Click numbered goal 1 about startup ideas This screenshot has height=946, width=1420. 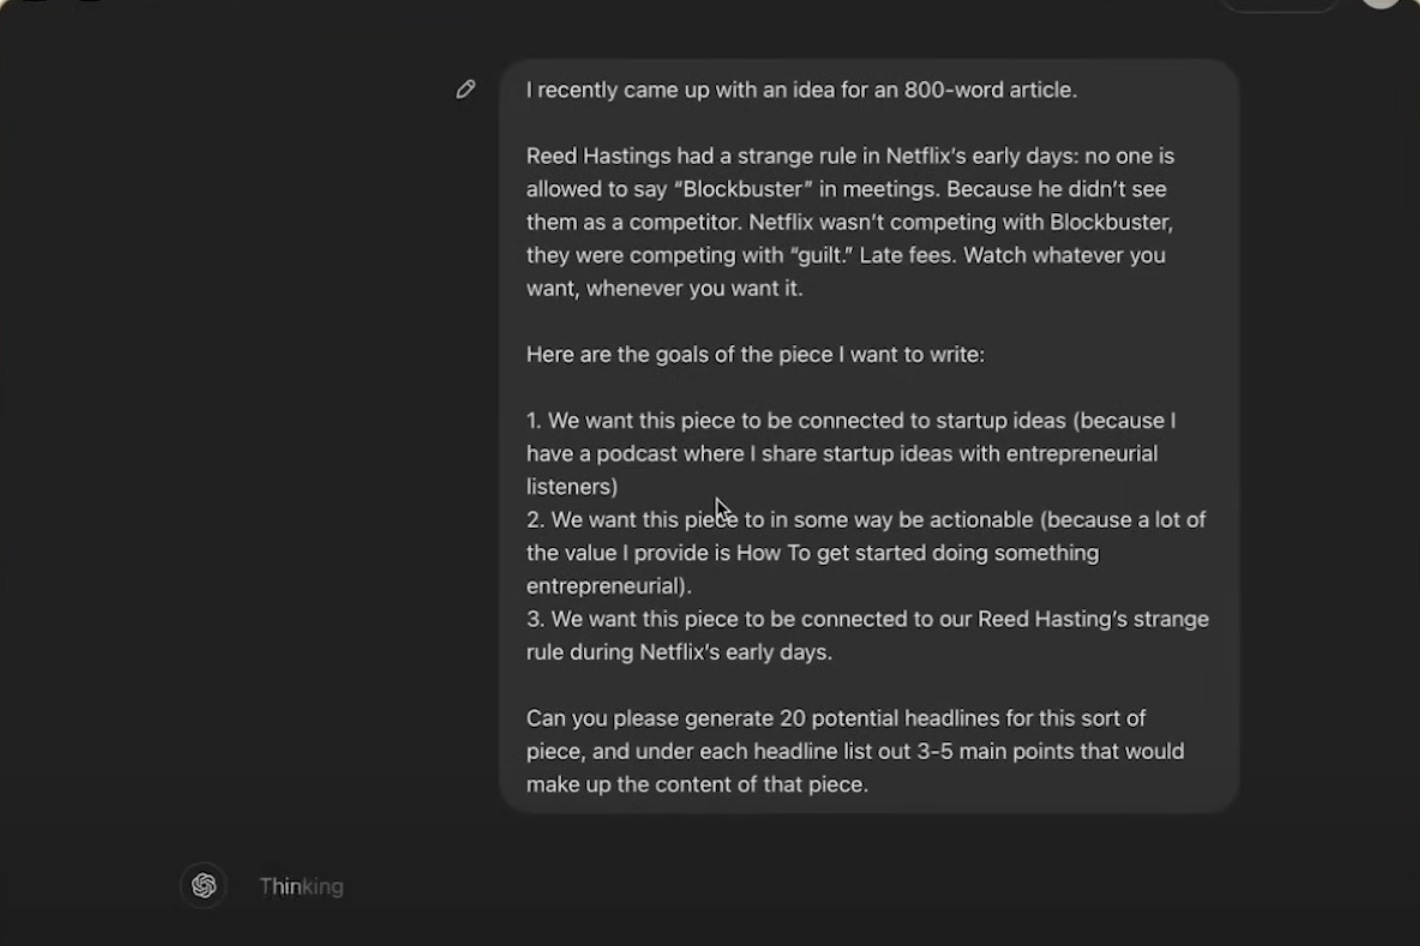click(x=851, y=453)
